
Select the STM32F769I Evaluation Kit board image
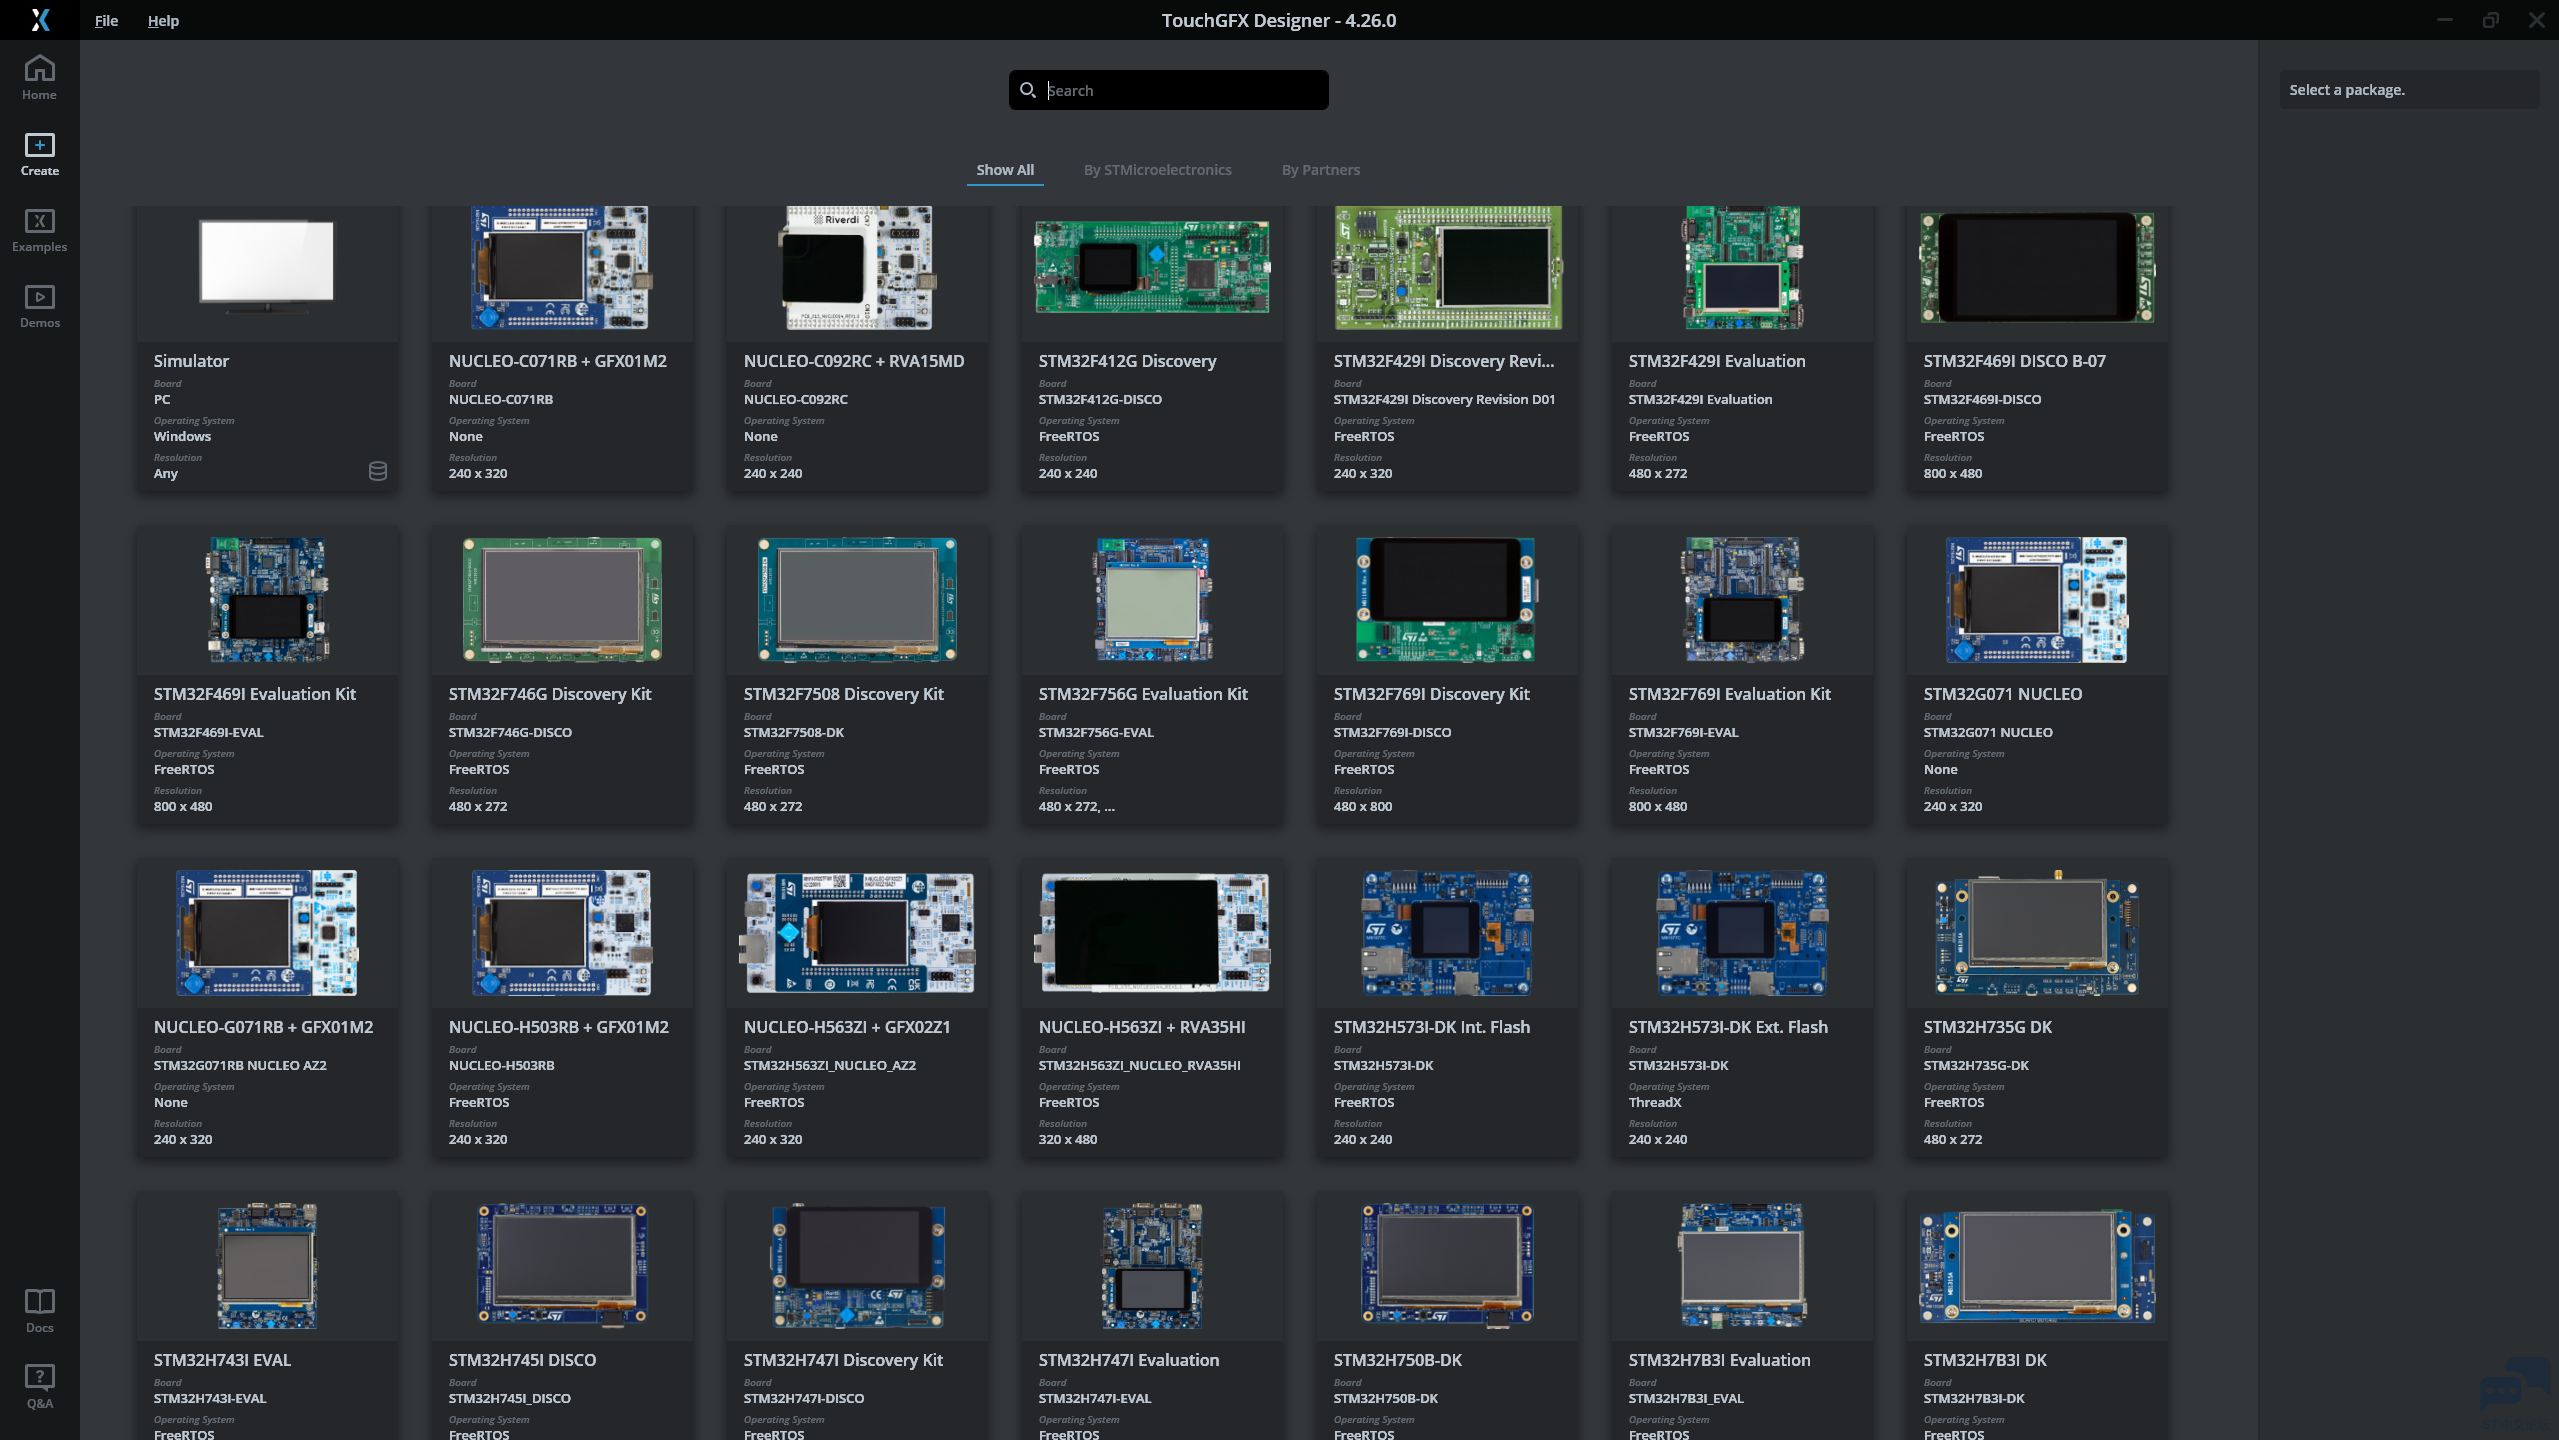click(1742, 600)
